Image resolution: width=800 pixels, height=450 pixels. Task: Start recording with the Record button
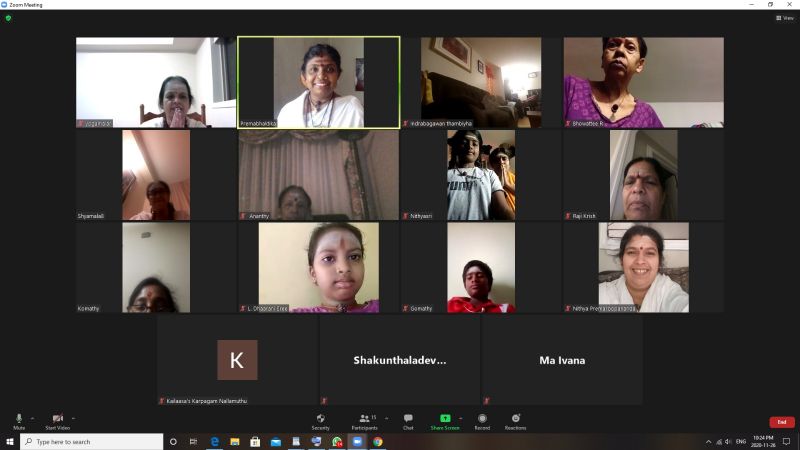[482, 419]
